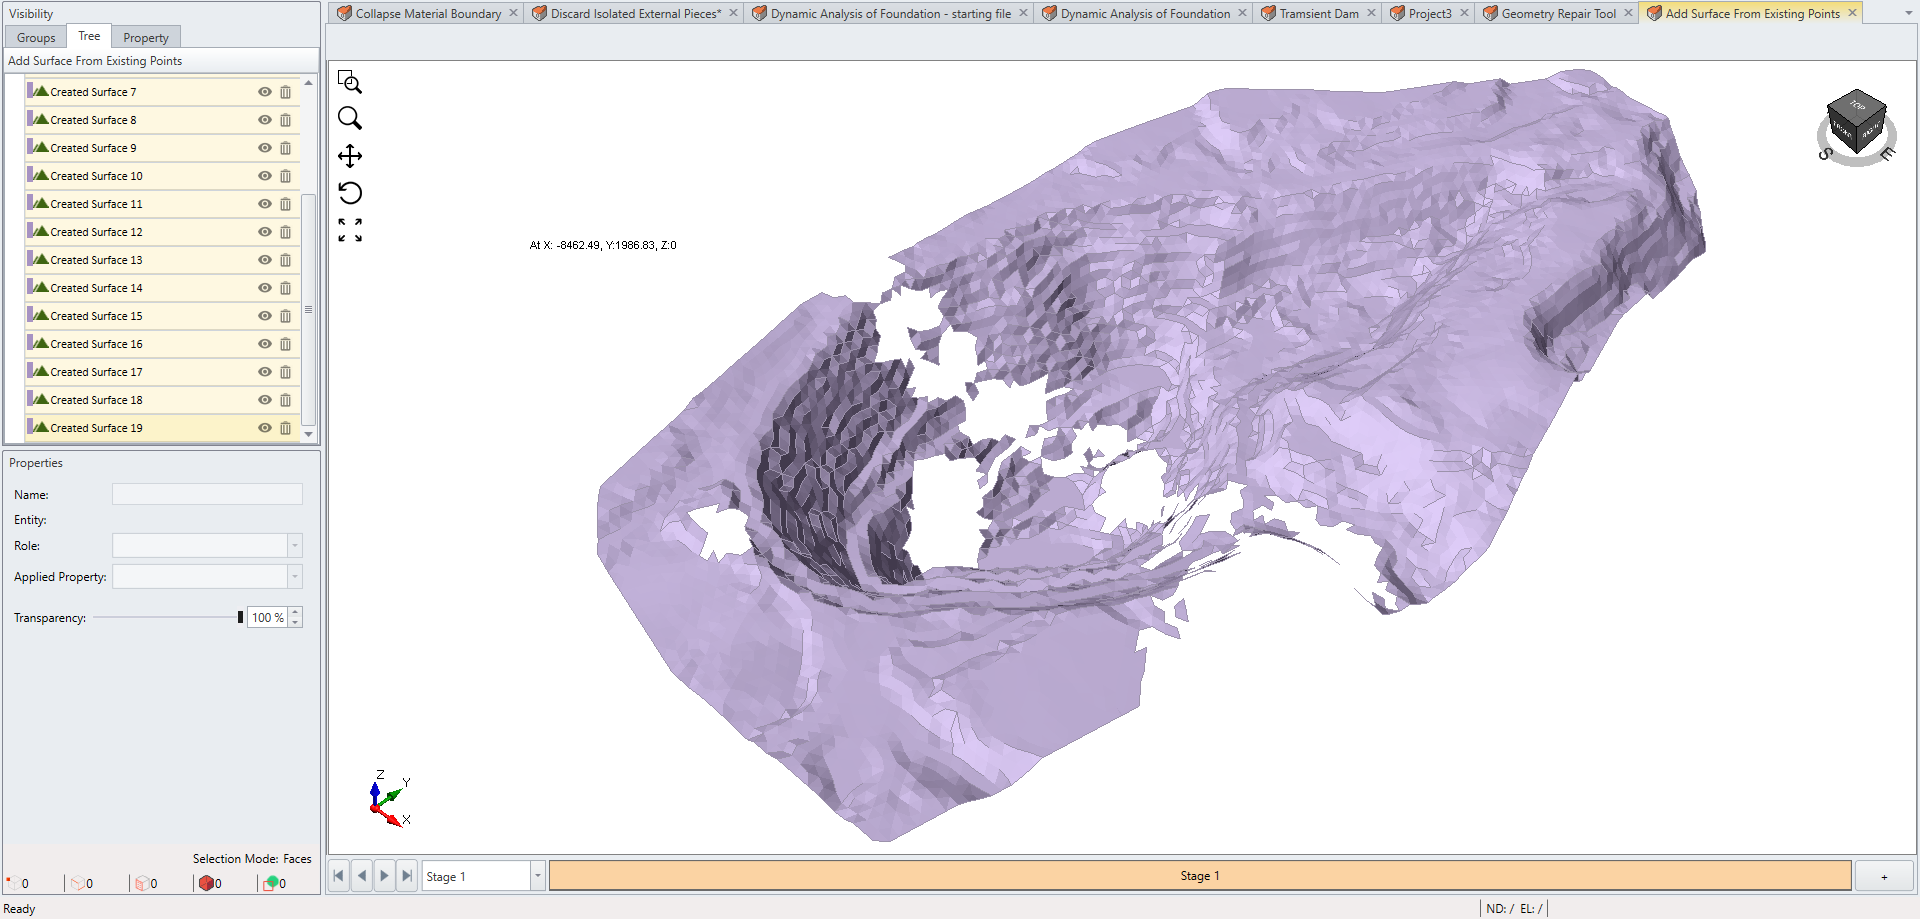Select the Zoom (magnifier) tool
The width and height of the screenshot is (1920, 919).
coord(350,118)
